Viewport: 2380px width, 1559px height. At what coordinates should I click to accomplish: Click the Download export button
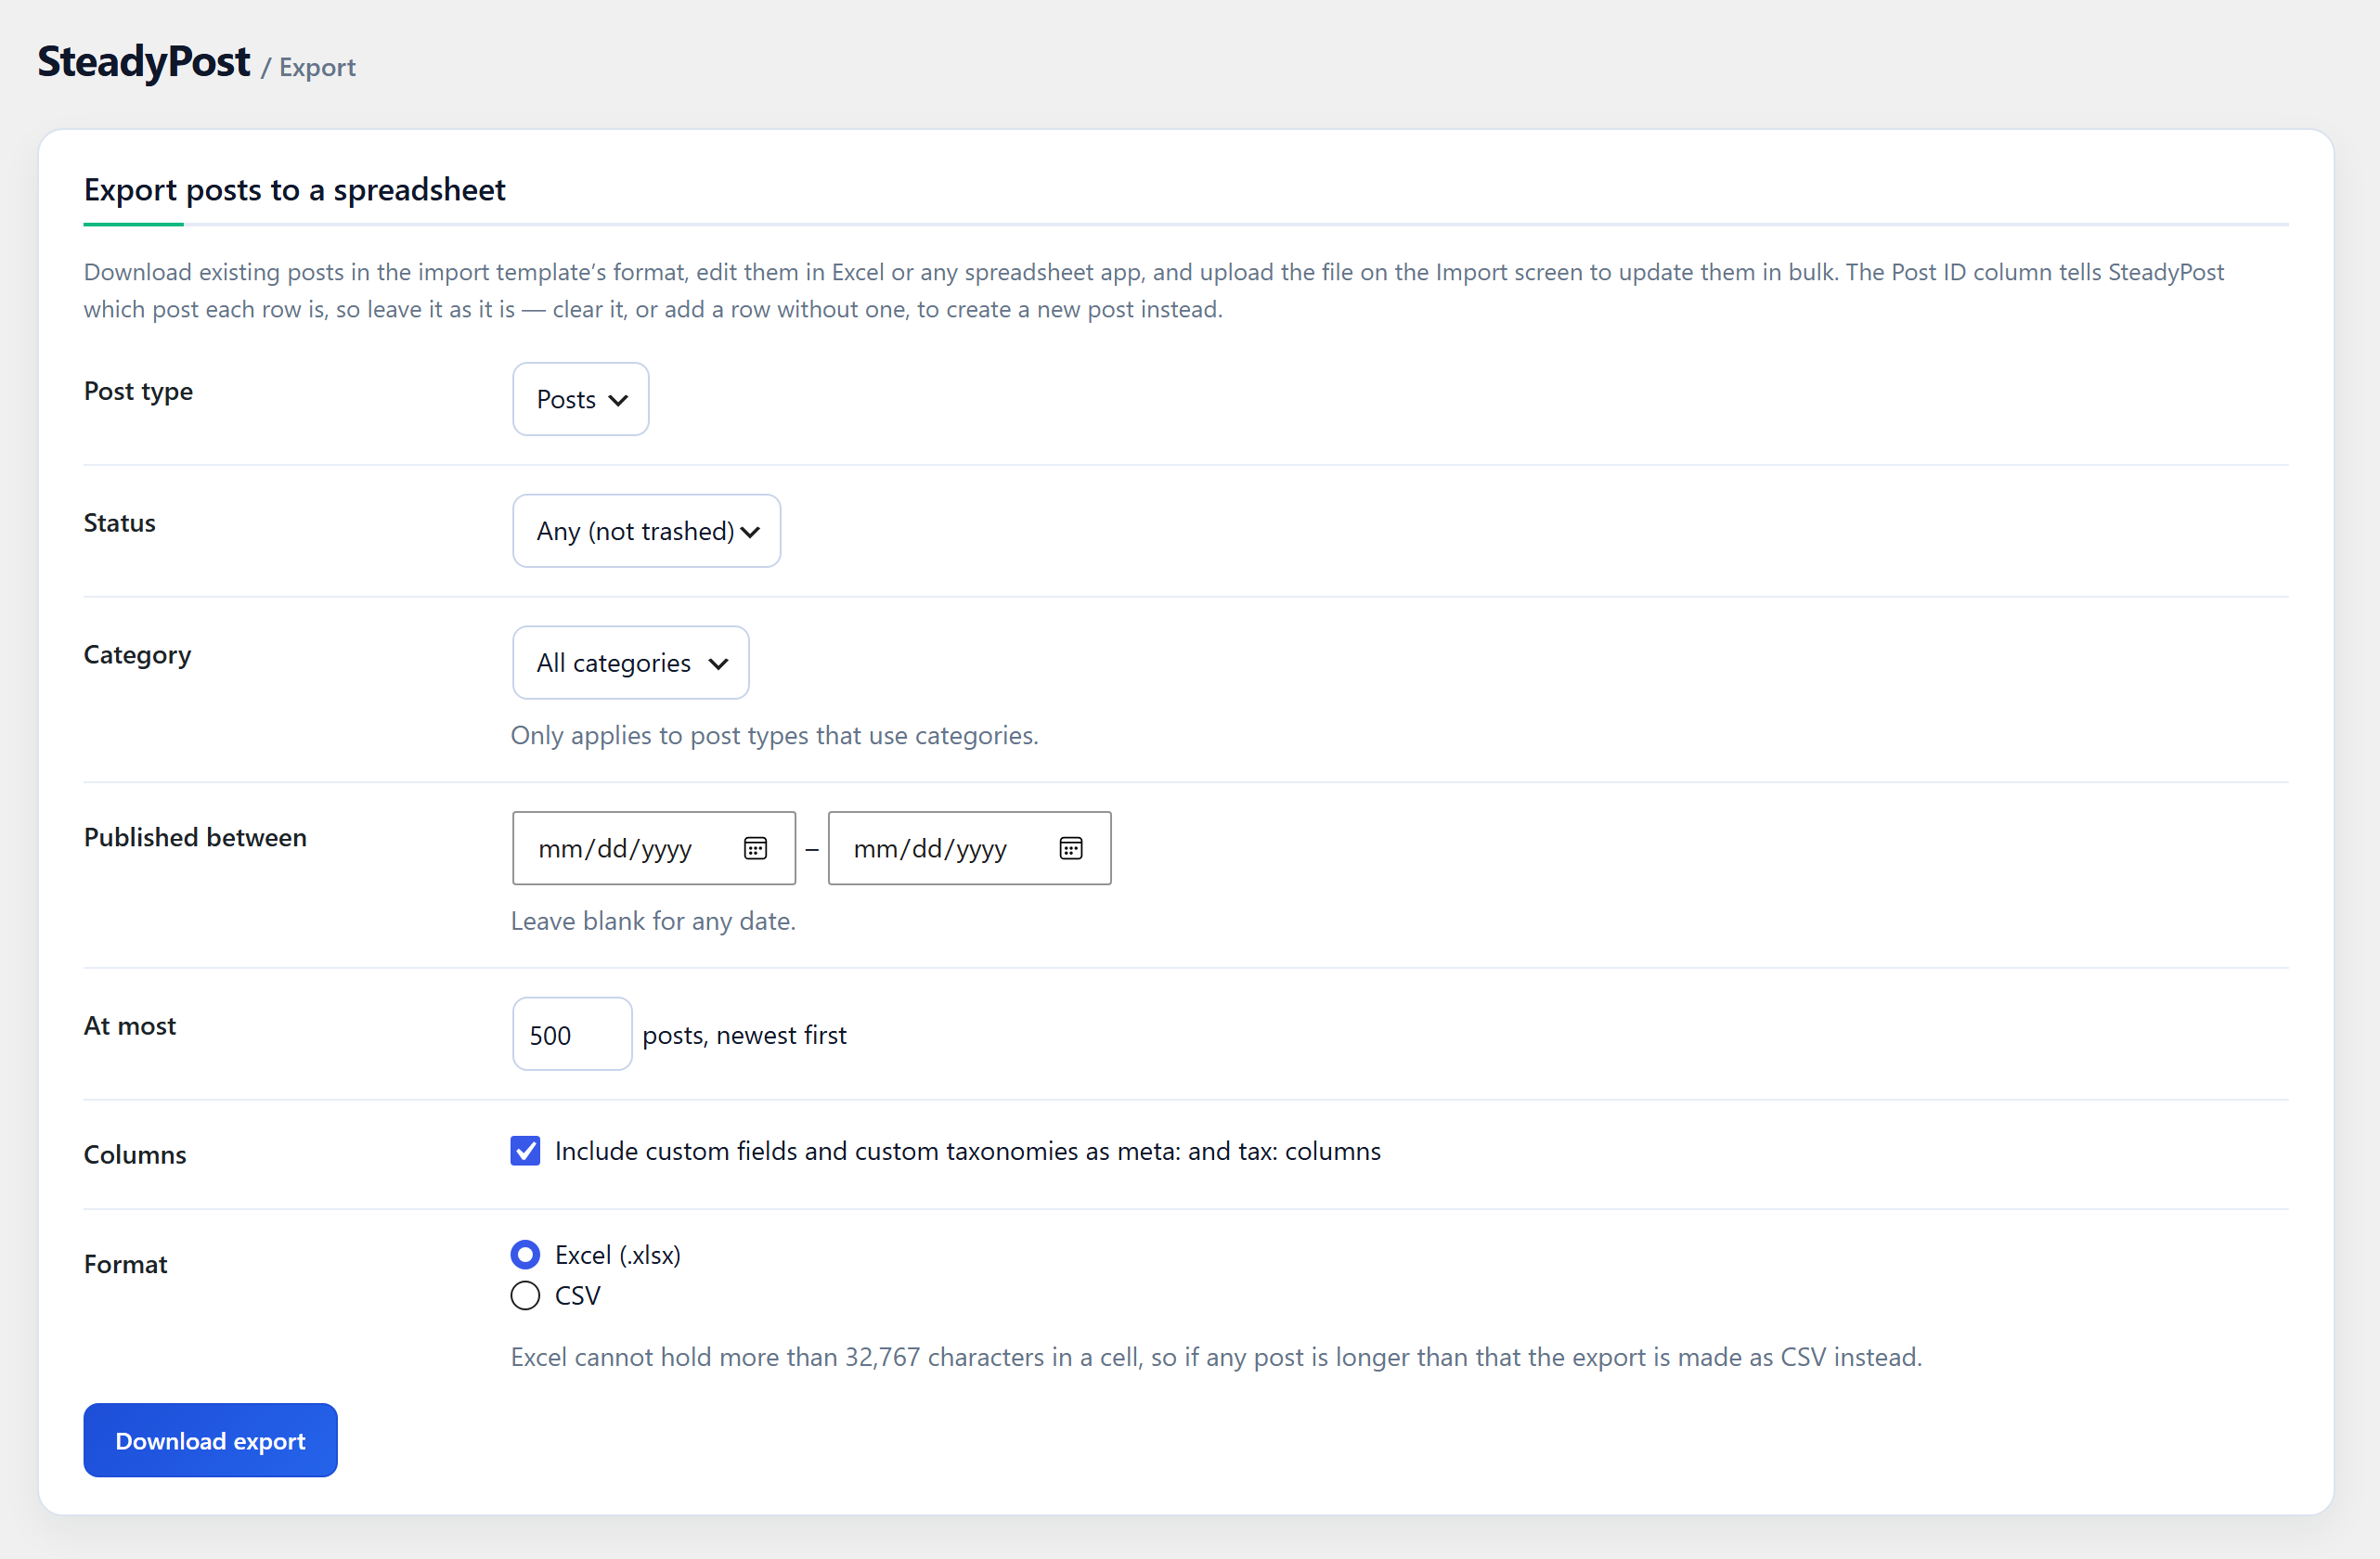[x=210, y=1440]
